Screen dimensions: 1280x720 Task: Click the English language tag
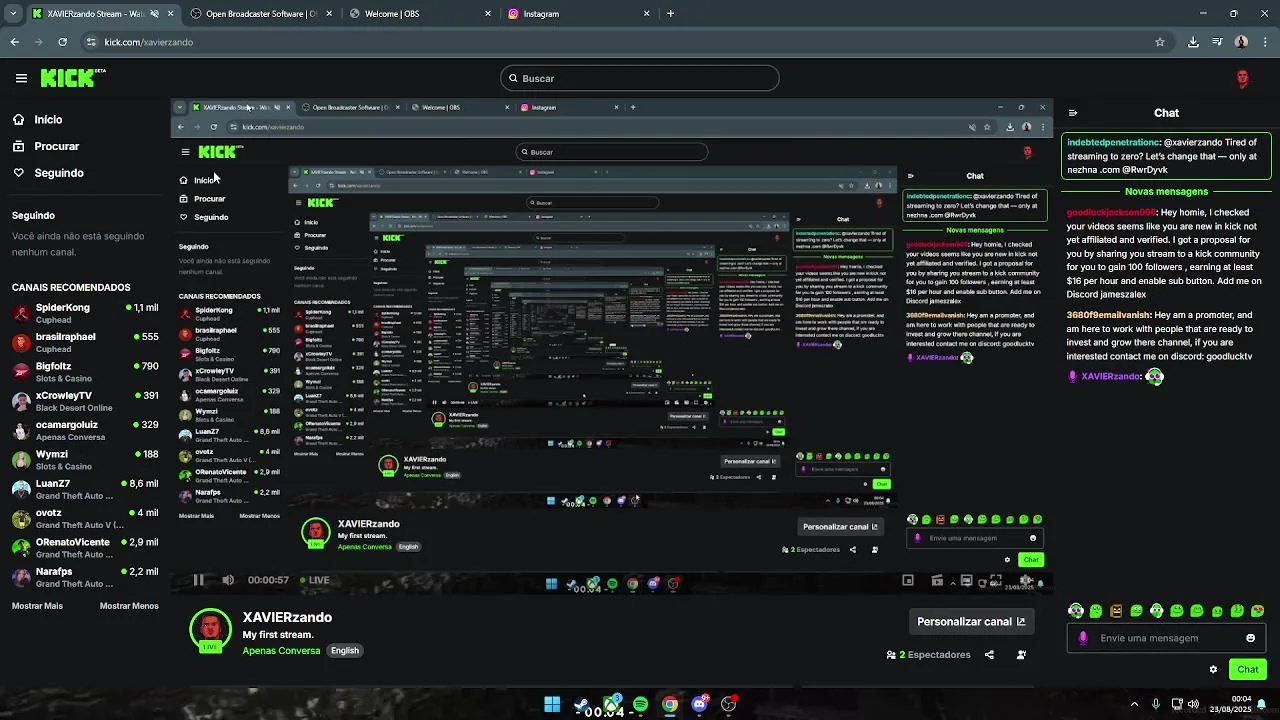pos(345,651)
